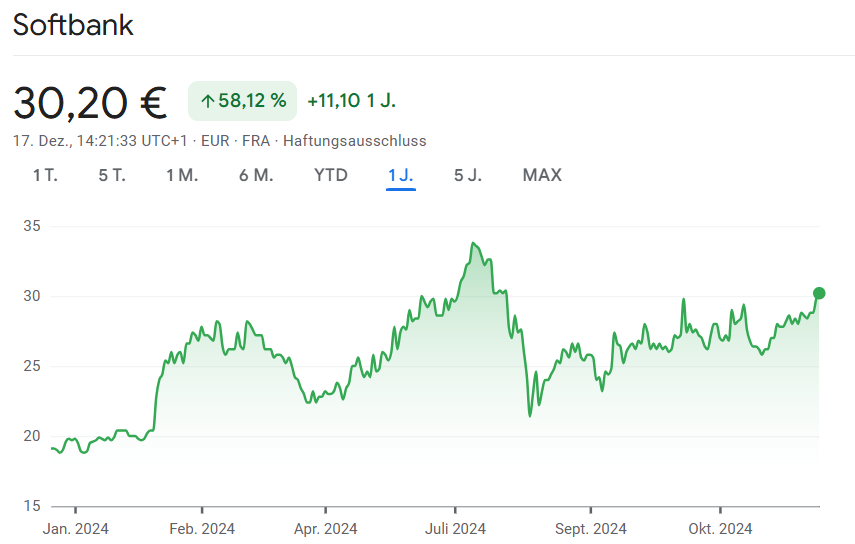Click the +11,10 1 J. change text

[352, 101]
